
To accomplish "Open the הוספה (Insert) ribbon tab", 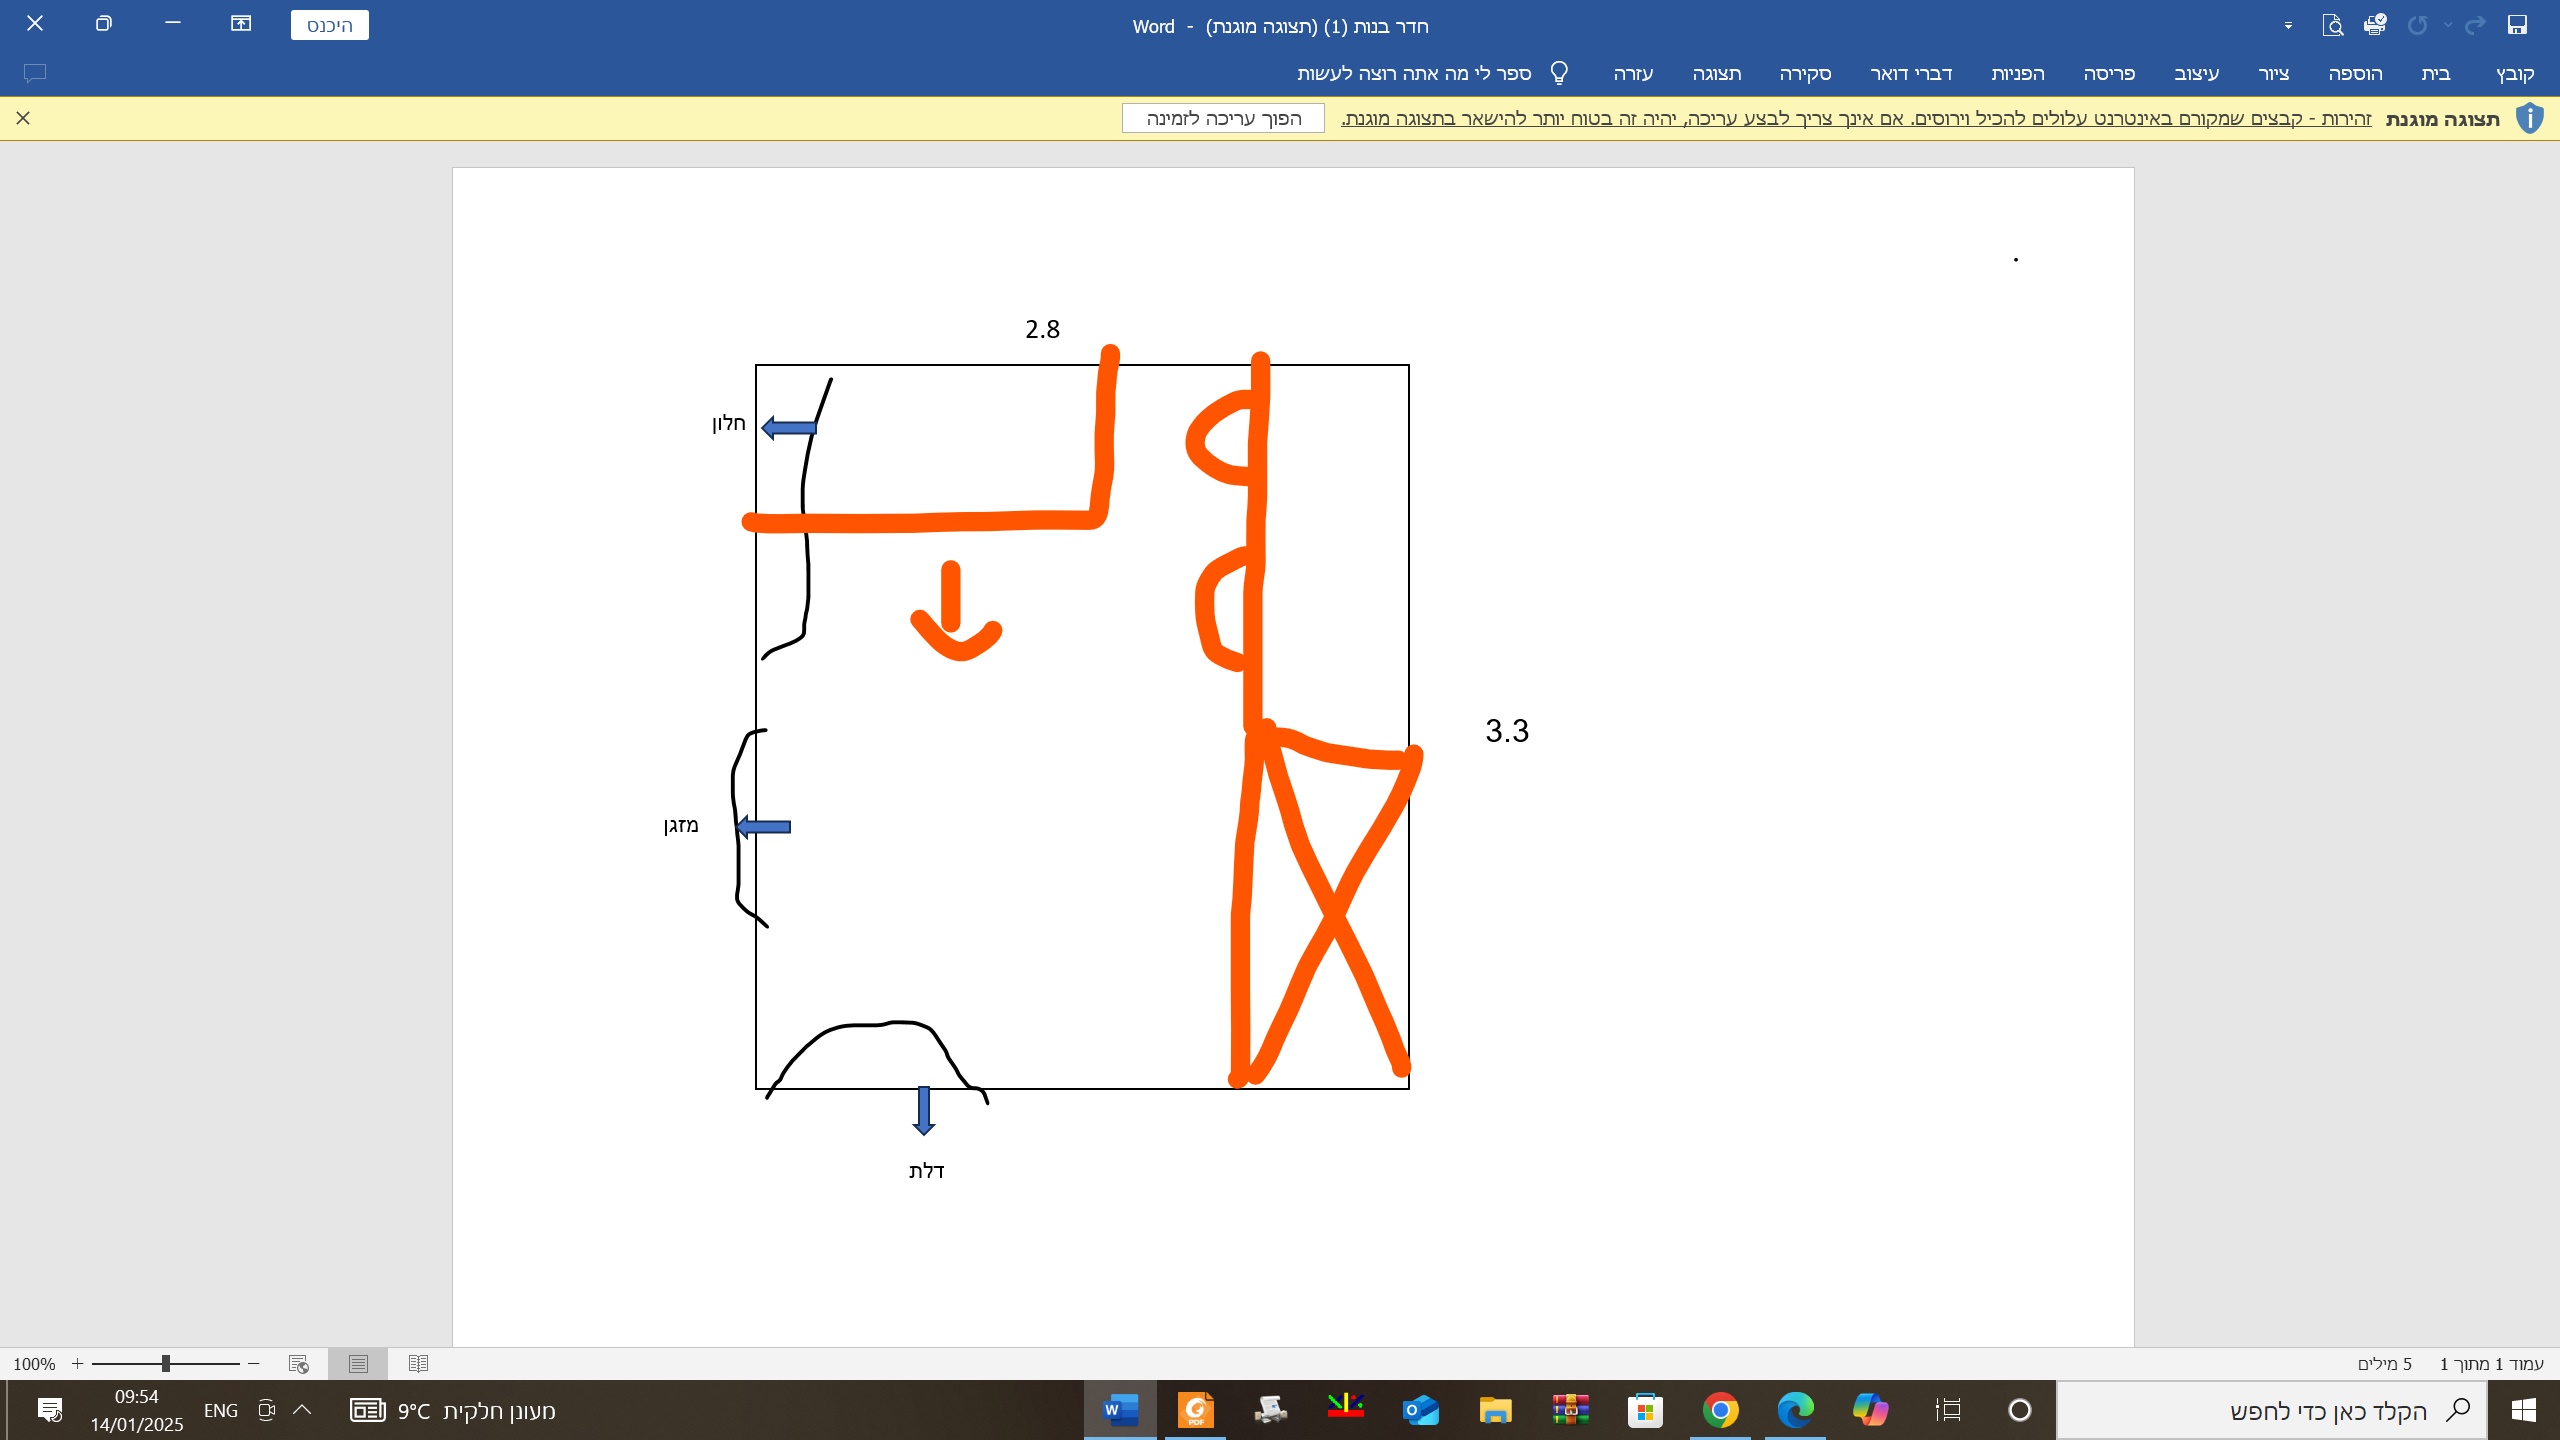I will click(2355, 73).
